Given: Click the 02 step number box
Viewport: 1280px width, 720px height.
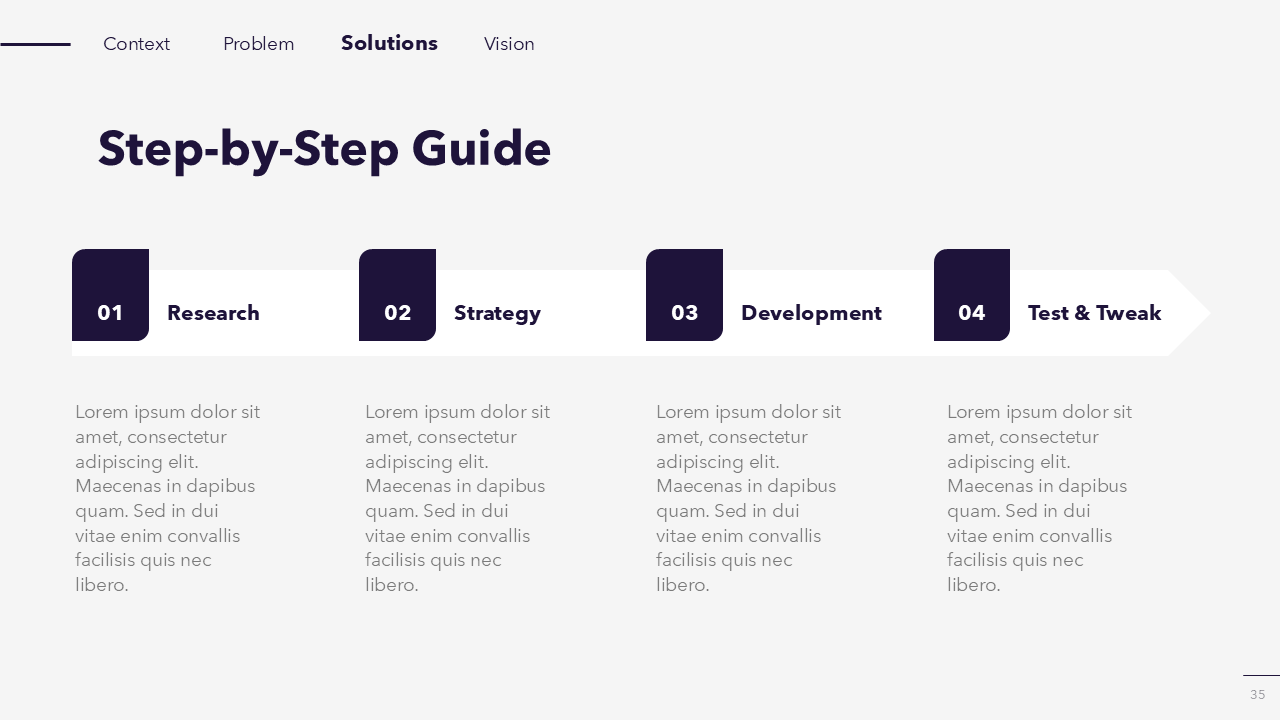Looking at the screenshot, I should coord(397,296).
